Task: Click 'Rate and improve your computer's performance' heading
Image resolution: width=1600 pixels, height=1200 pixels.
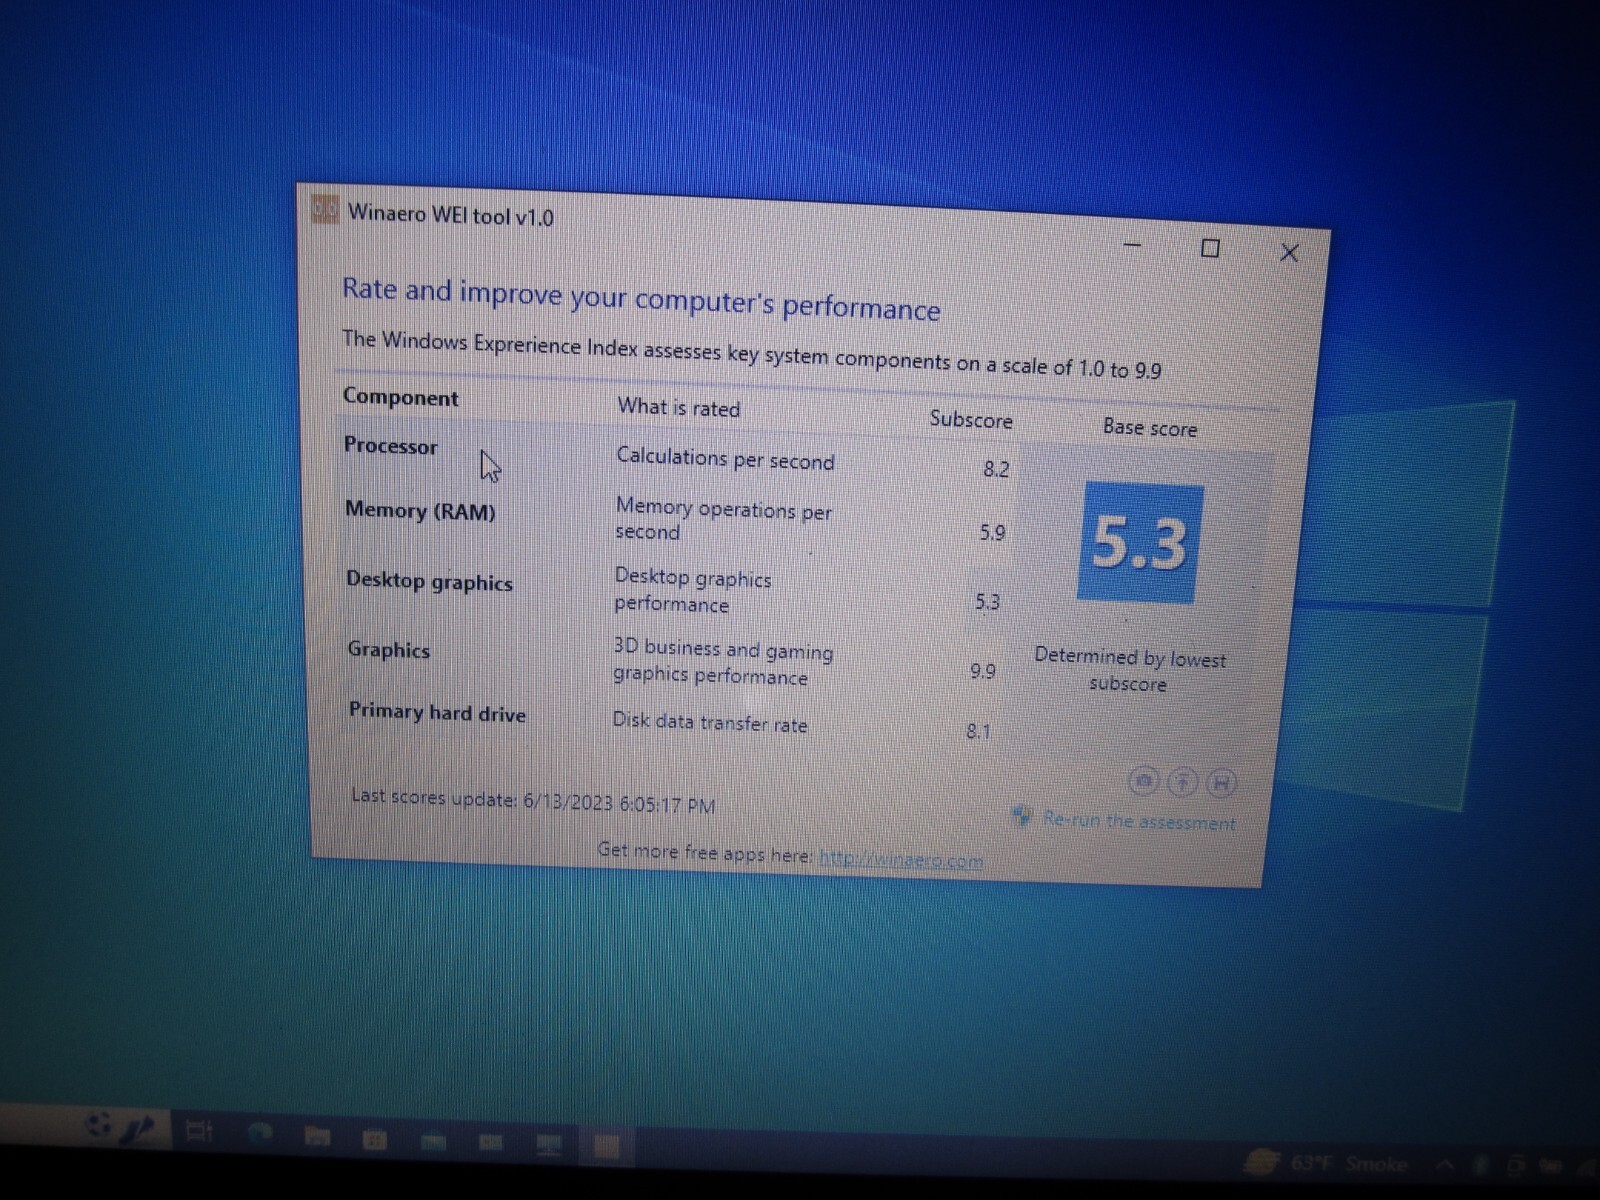Action: coord(641,299)
